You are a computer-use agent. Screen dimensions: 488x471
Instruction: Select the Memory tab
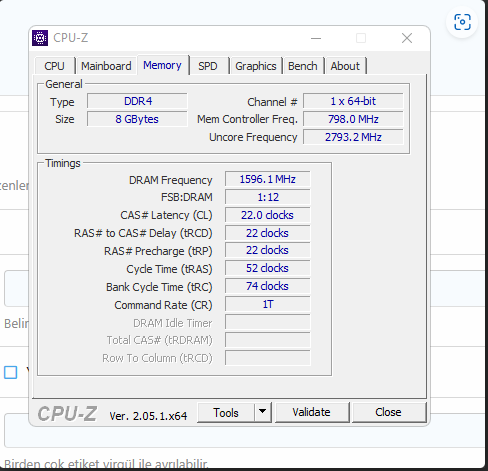(x=162, y=65)
